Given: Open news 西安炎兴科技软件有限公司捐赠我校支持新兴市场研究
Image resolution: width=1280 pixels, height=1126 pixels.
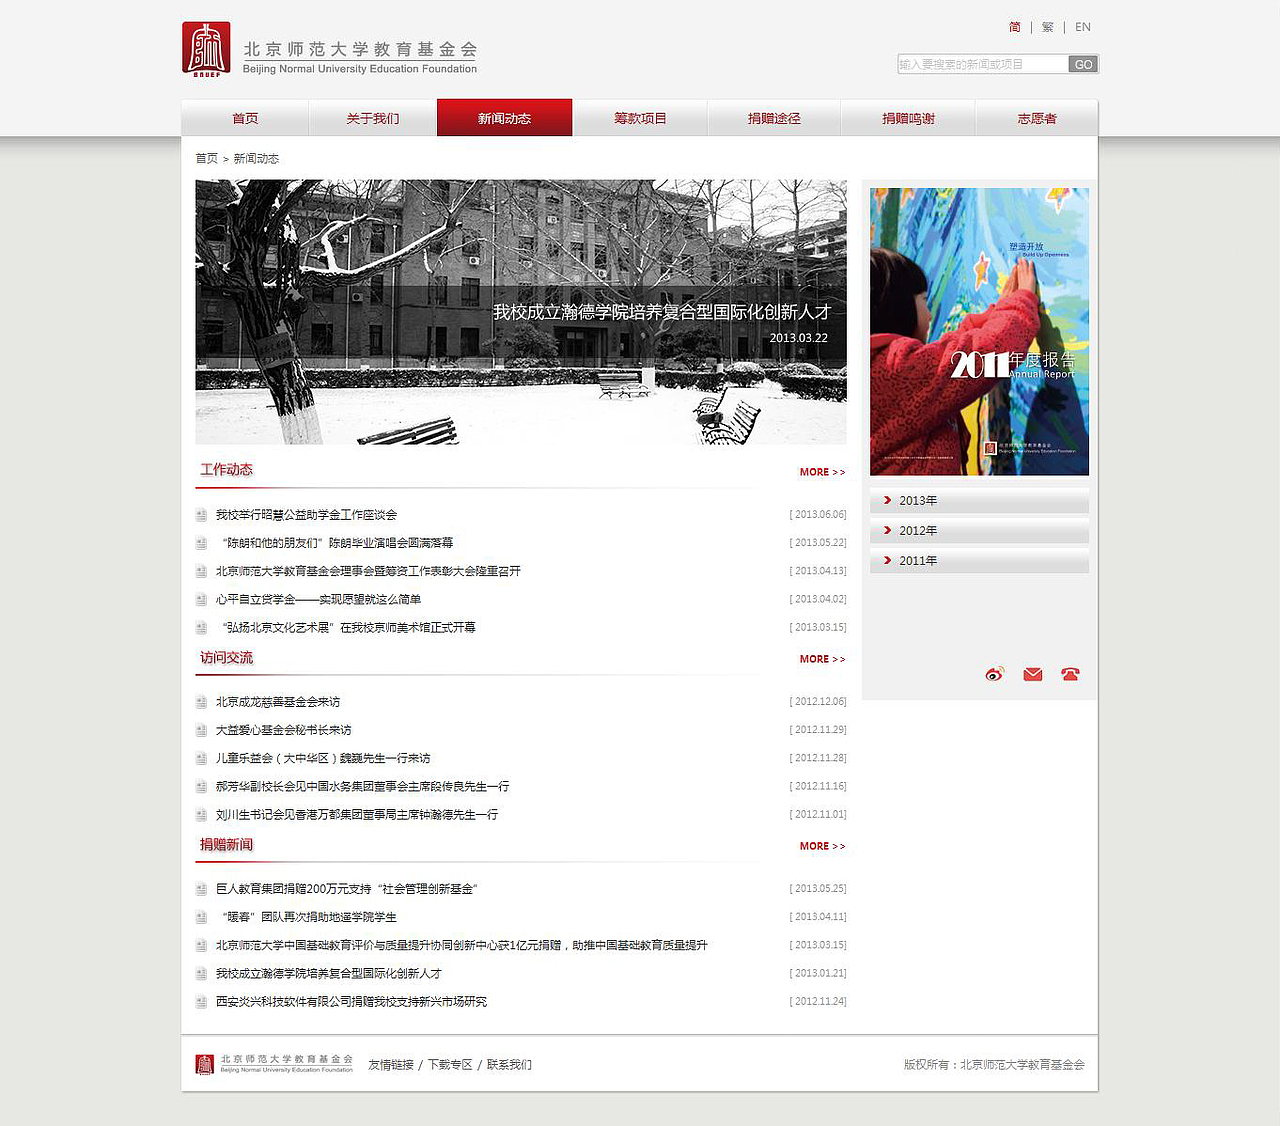Looking at the screenshot, I should pos(351,1002).
